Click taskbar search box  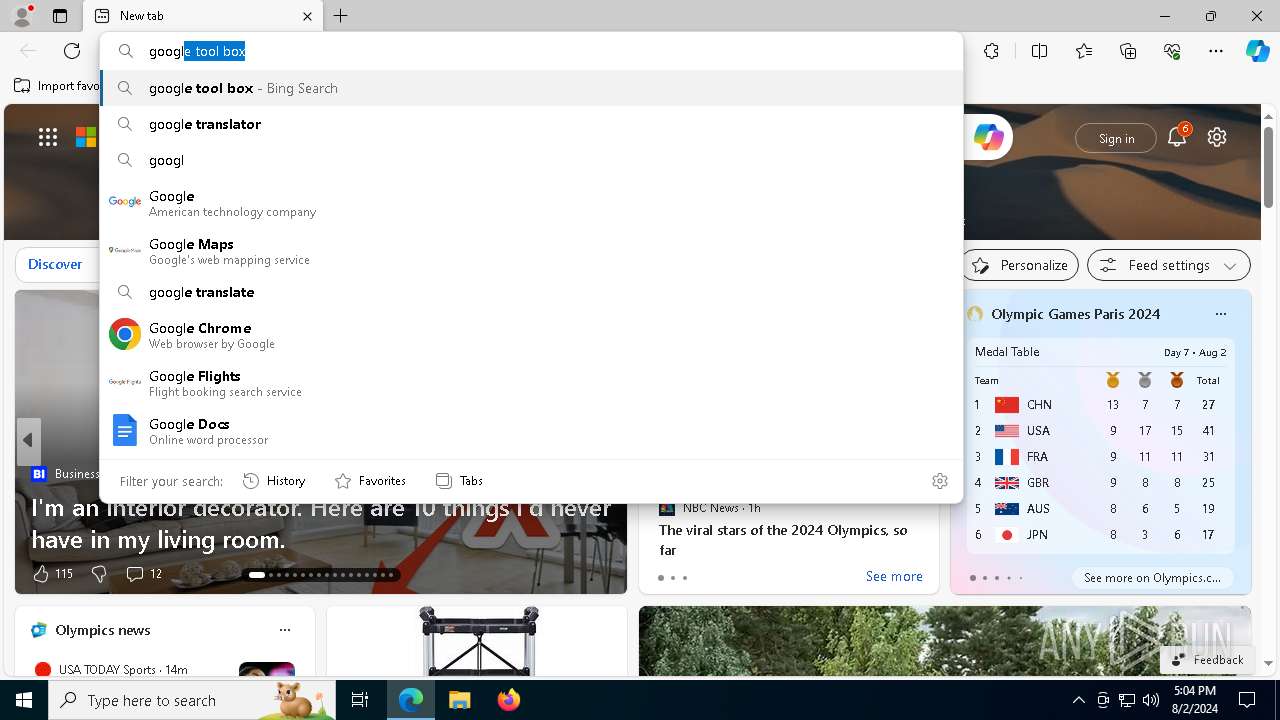(x=192, y=700)
